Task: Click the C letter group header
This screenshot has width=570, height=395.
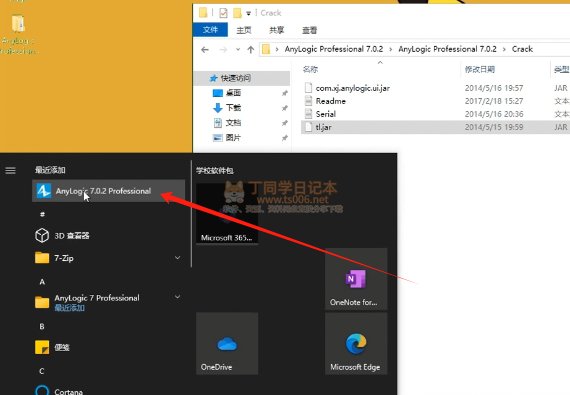Action: 42,371
